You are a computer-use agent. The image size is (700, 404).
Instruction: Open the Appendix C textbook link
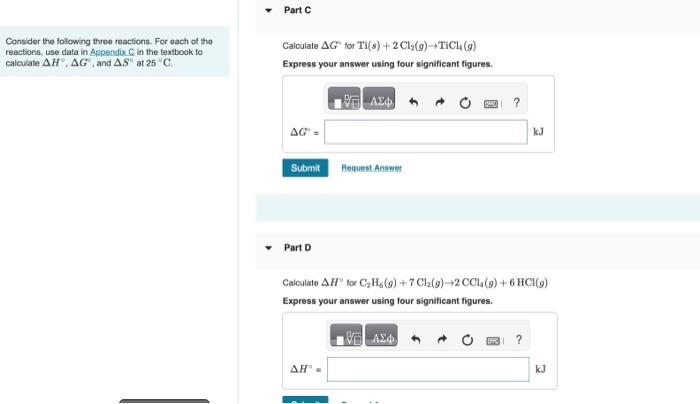pyautogui.click(x=112, y=52)
